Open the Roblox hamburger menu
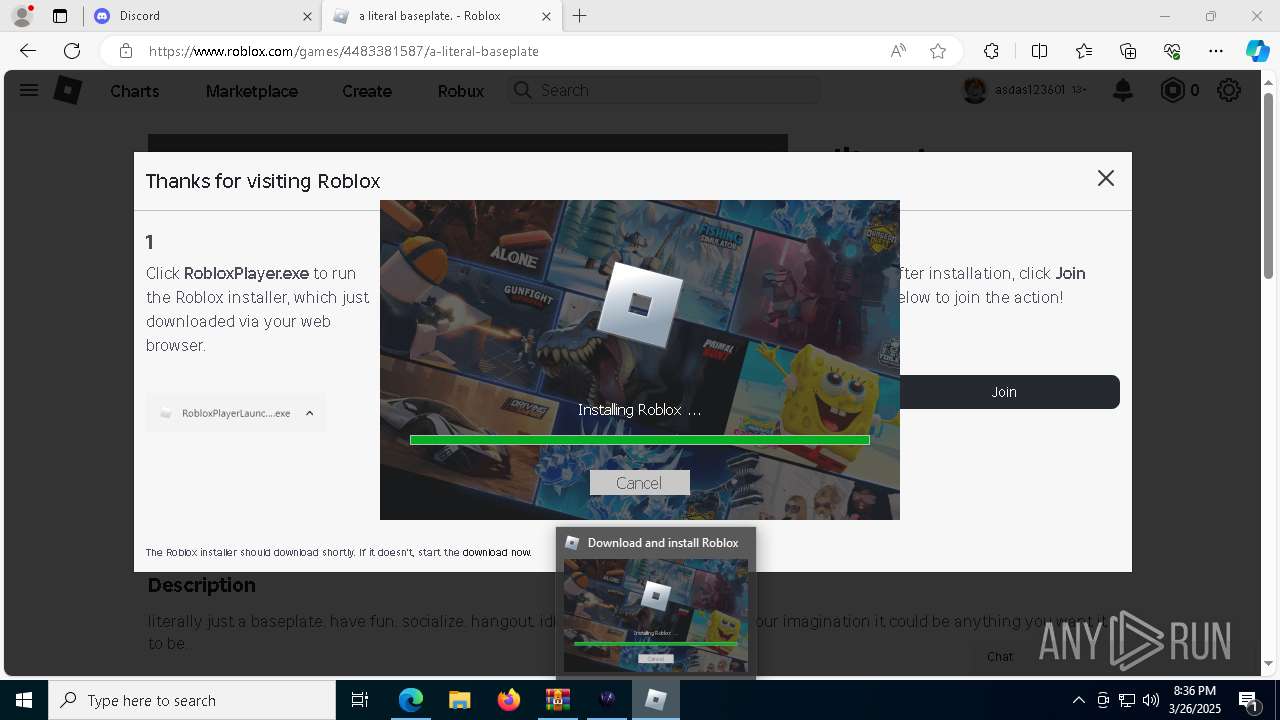The height and width of the screenshot is (720, 1280). point(29,90)
